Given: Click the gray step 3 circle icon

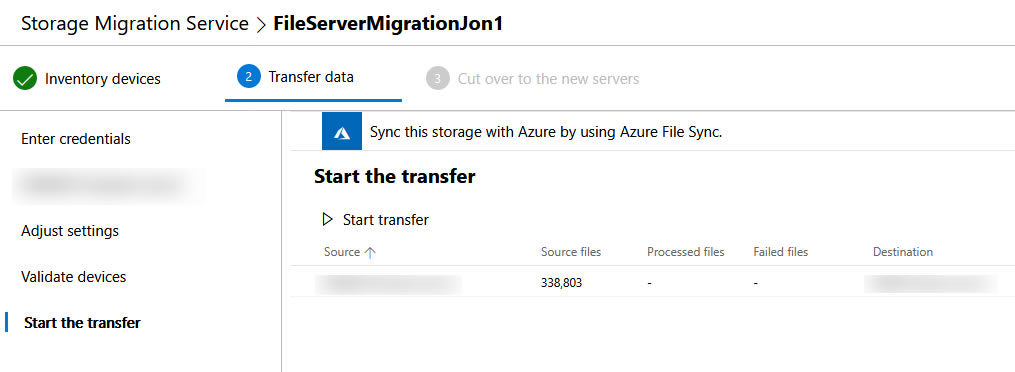Looking at the screenshot, I should point(438,79).
